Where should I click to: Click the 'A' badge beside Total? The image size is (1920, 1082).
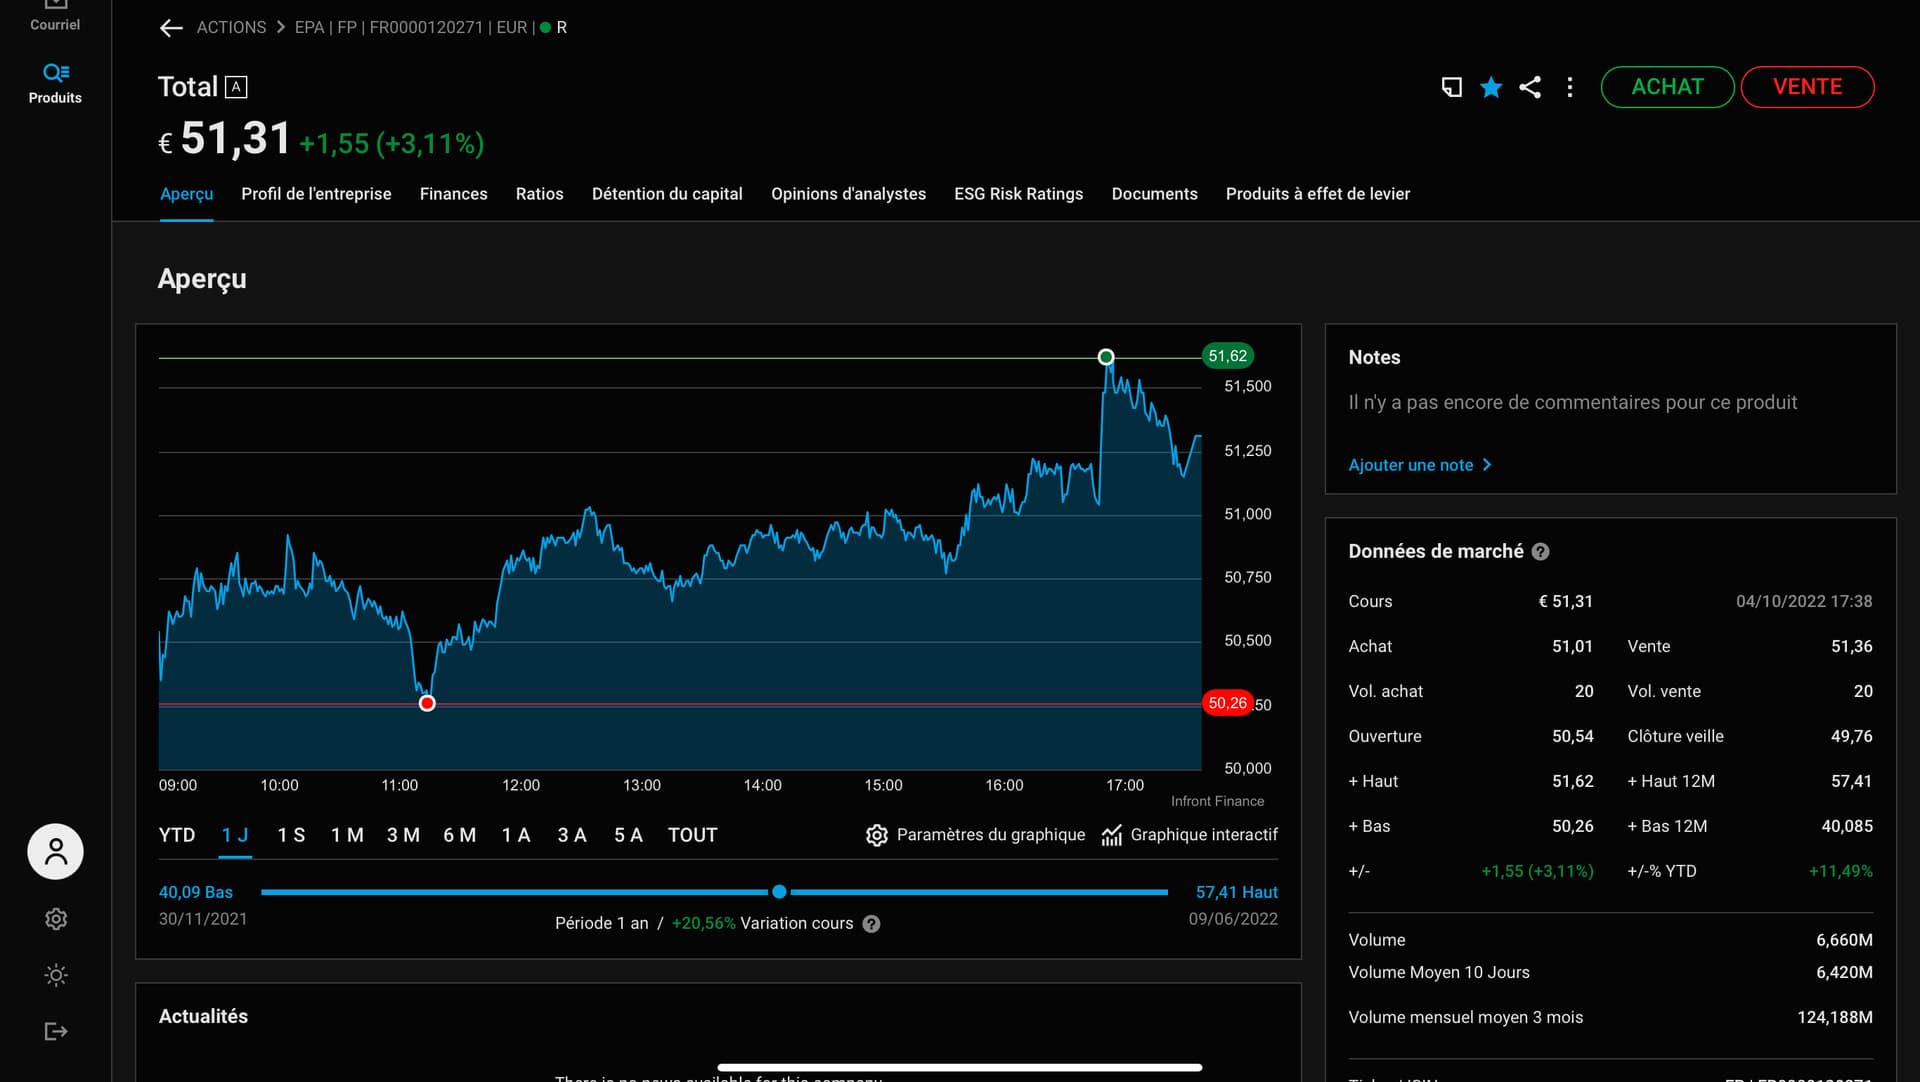(x=236, y=87)
